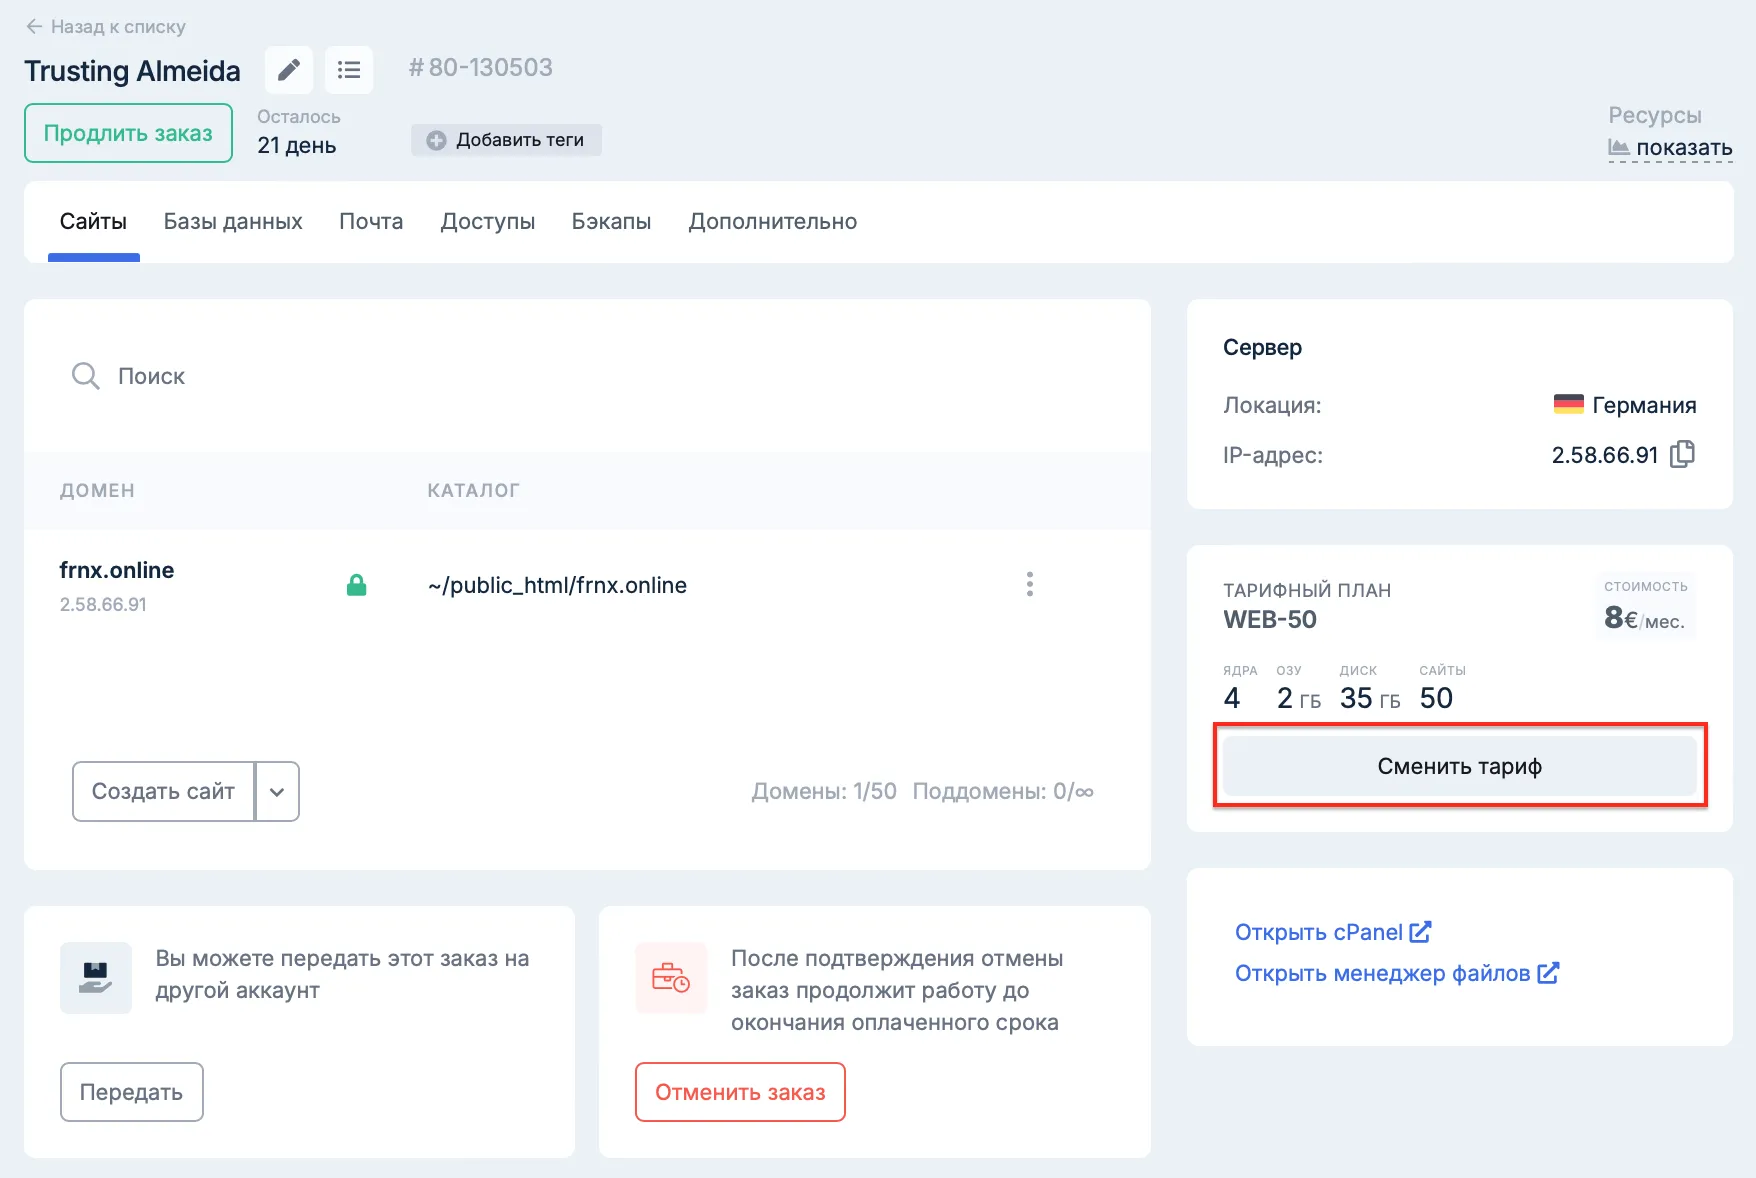The width and height of the screenshot is (1756, 1178).
Task: Open the list icon next to the order name
Action: [x=349, y=70]
